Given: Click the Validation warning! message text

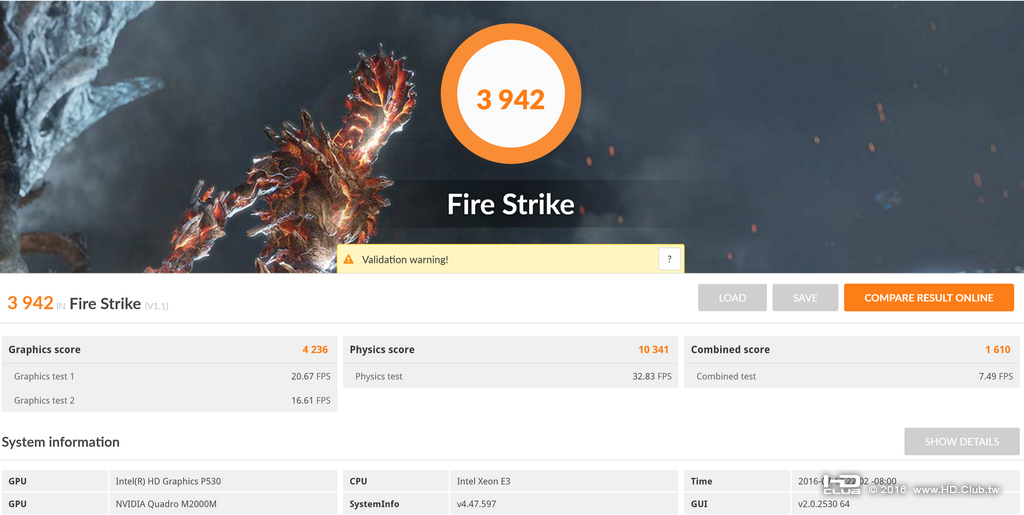Looking at the screenshot, I should coord(405,260).
